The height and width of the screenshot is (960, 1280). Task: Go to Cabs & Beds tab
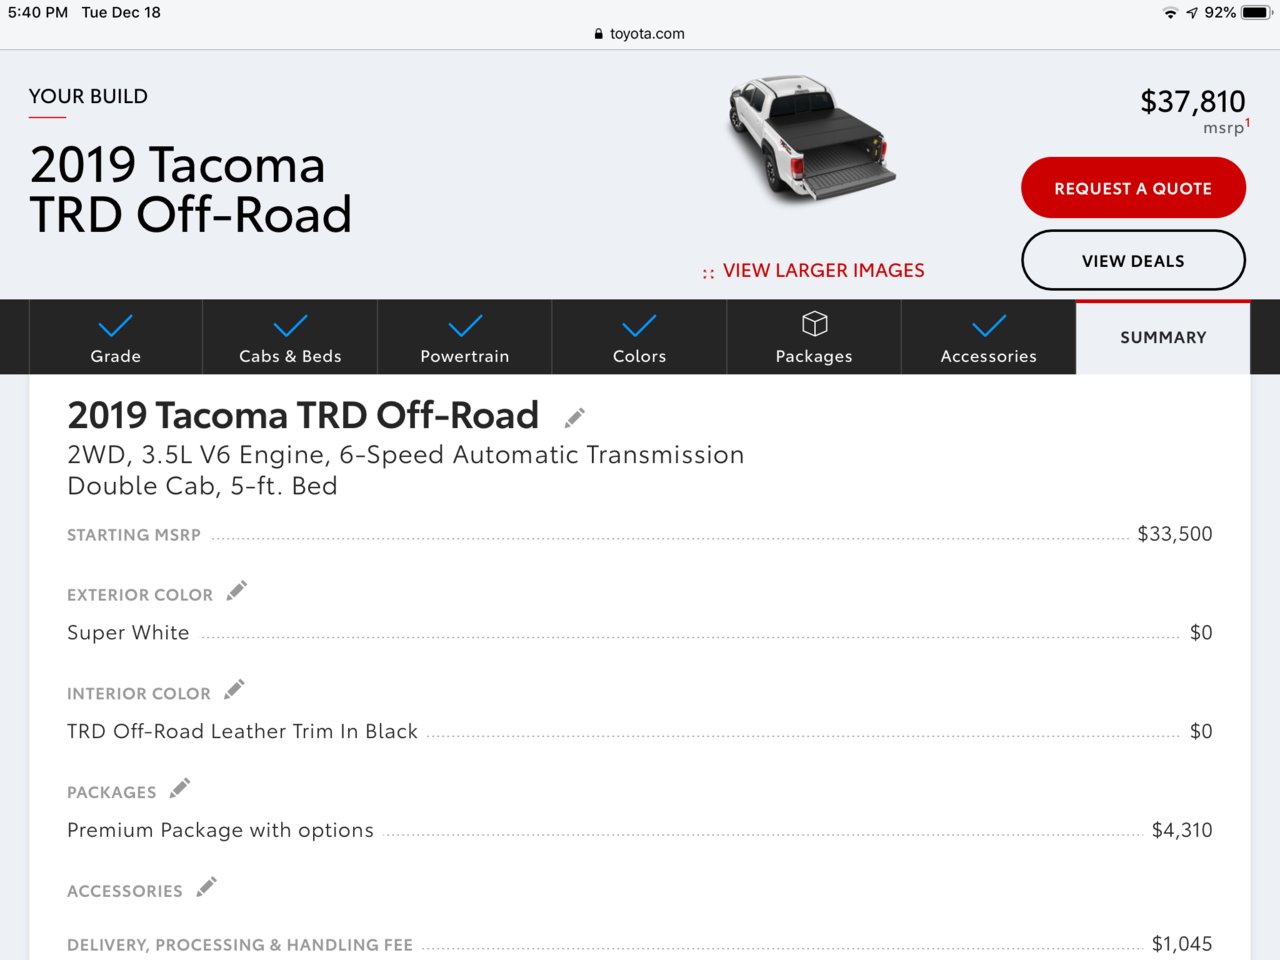tap(290, 338)
